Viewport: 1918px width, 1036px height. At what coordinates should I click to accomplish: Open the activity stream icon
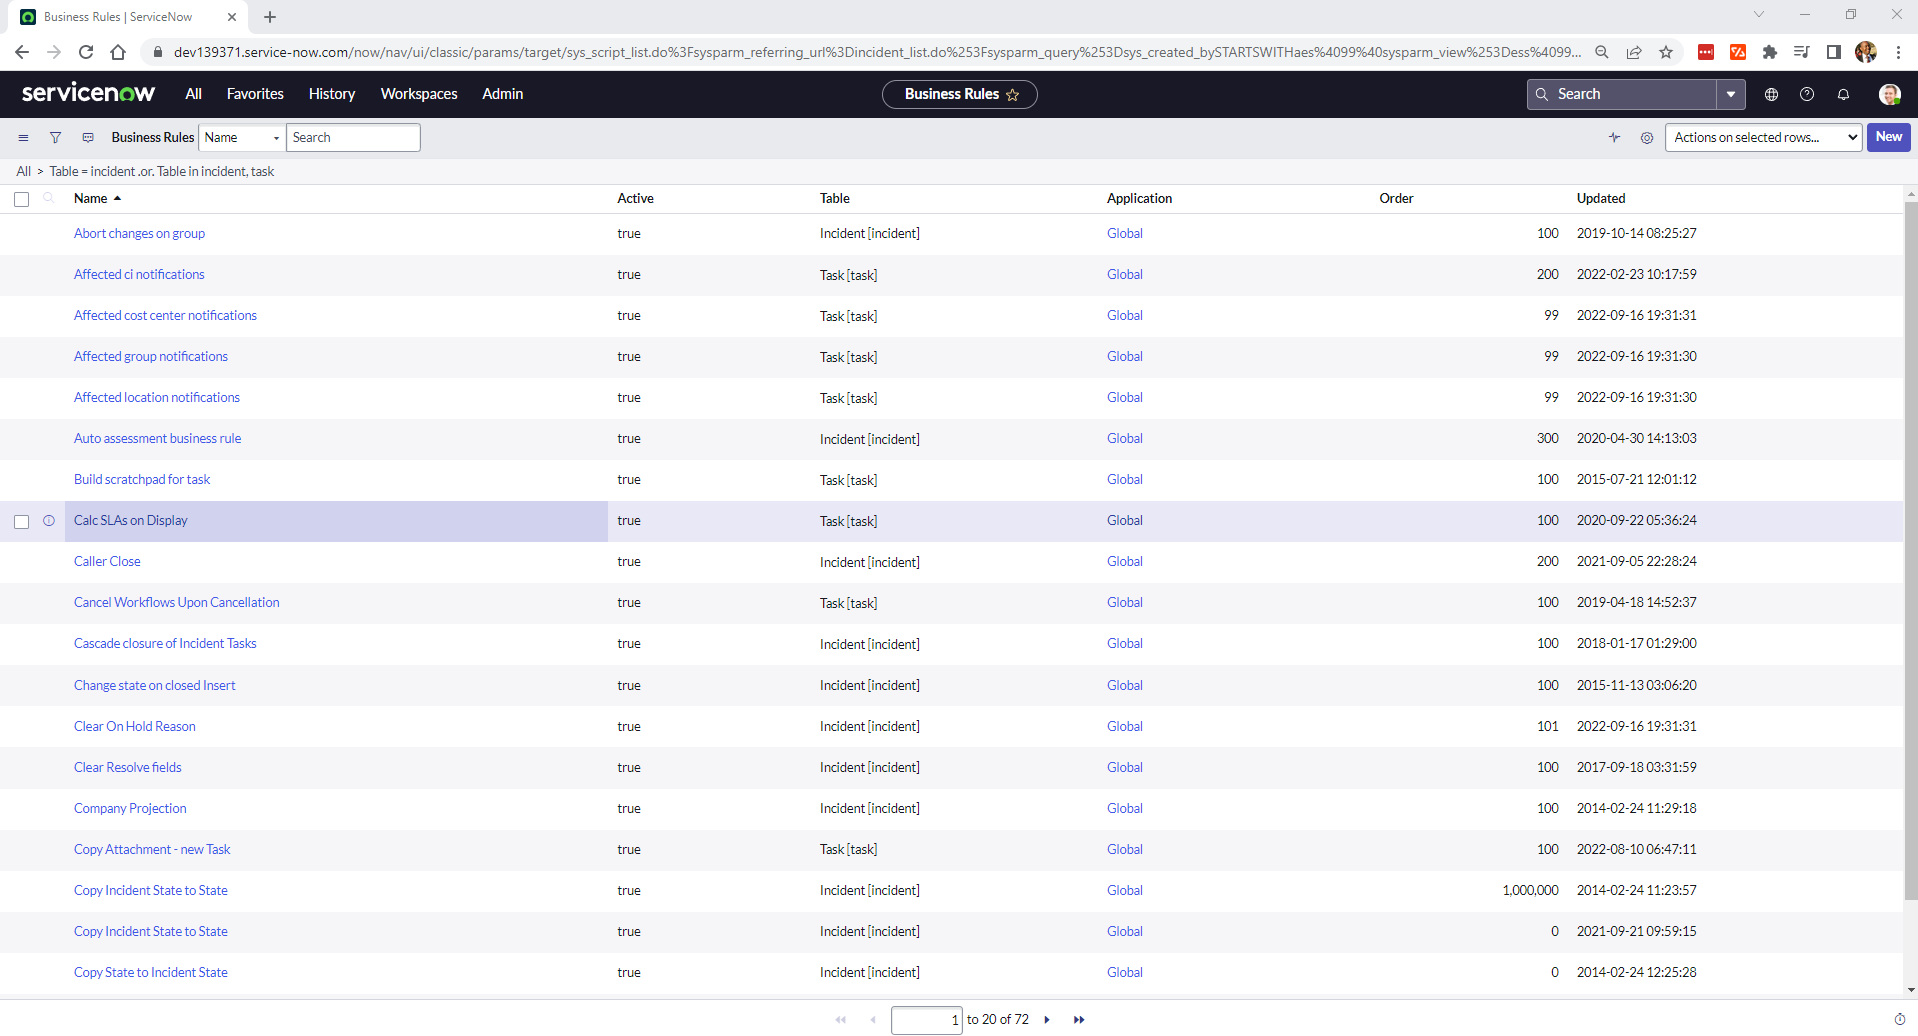click(x=1614, y=138)
